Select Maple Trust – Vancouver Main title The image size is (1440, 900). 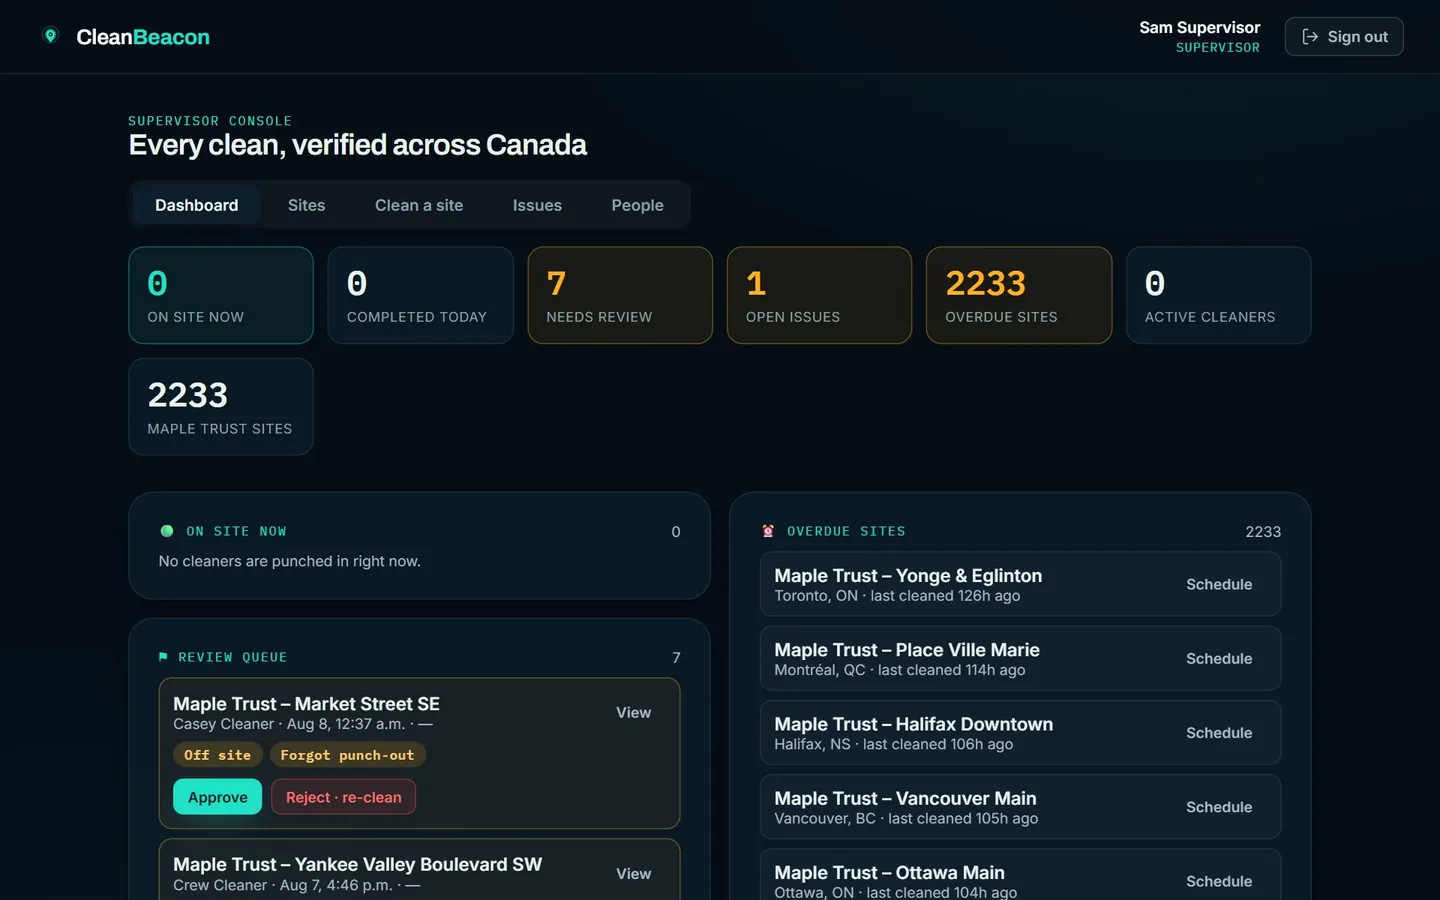(905, 798)
